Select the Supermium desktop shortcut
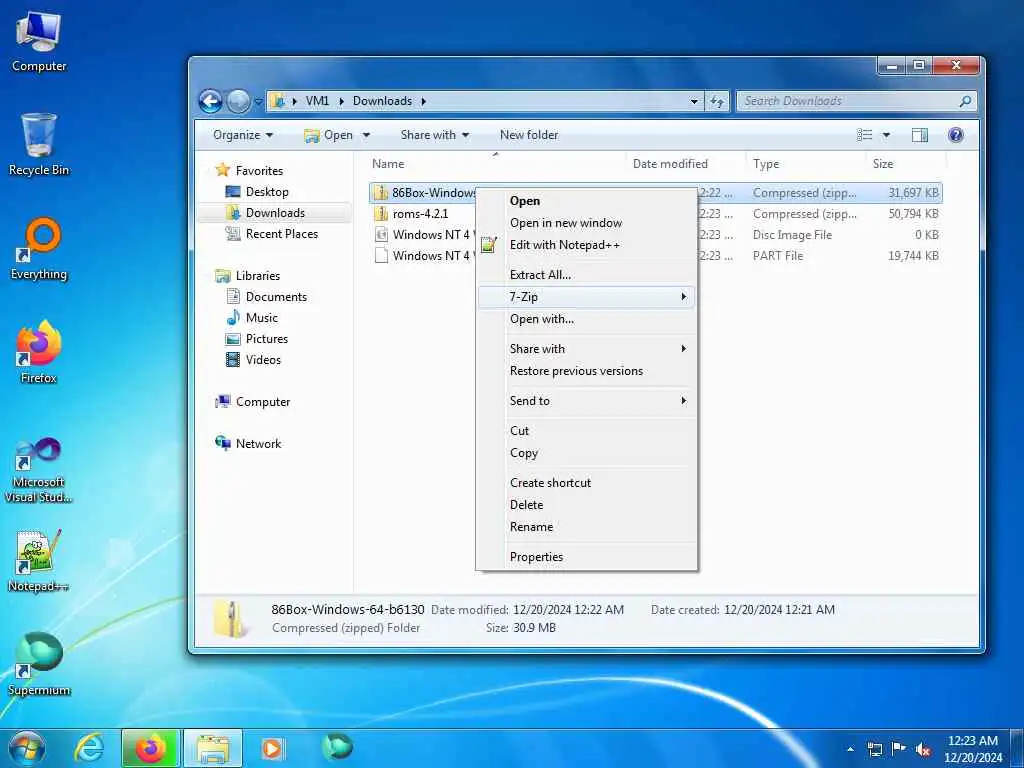The image size is (1024, 768). pyautogui.click(x=39, y=664)
